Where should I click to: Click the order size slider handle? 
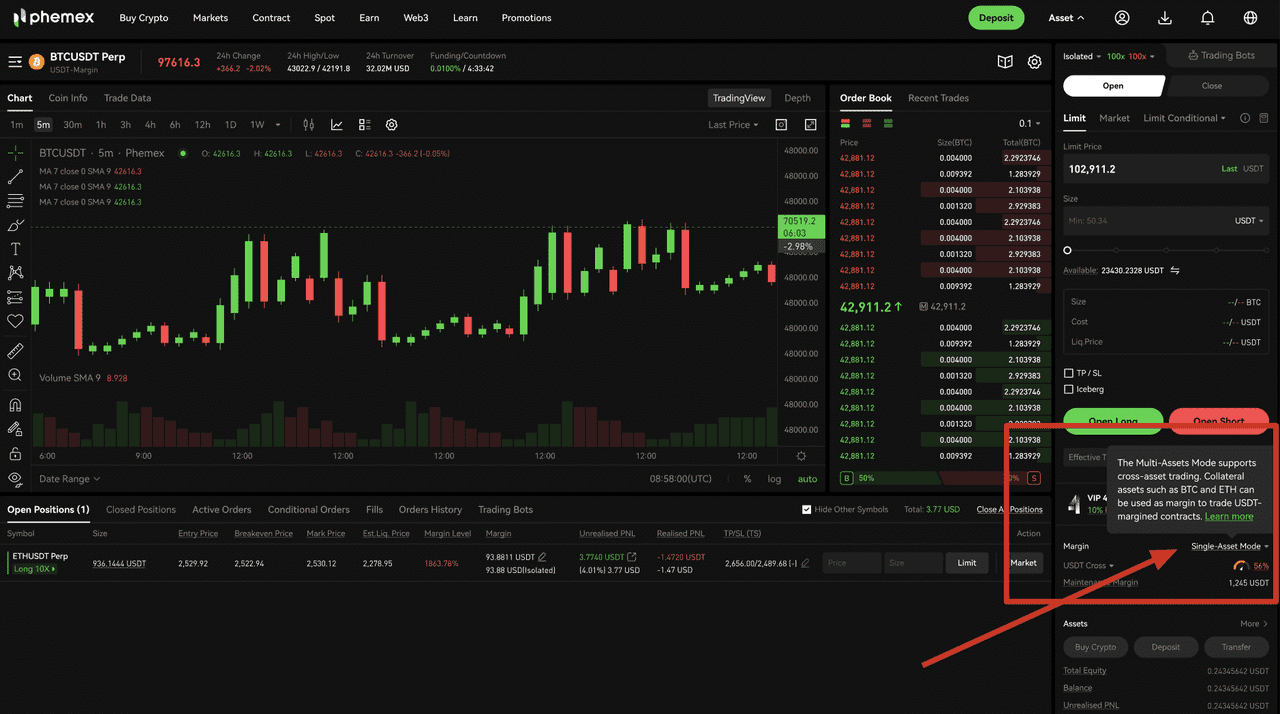point(1067,250)
